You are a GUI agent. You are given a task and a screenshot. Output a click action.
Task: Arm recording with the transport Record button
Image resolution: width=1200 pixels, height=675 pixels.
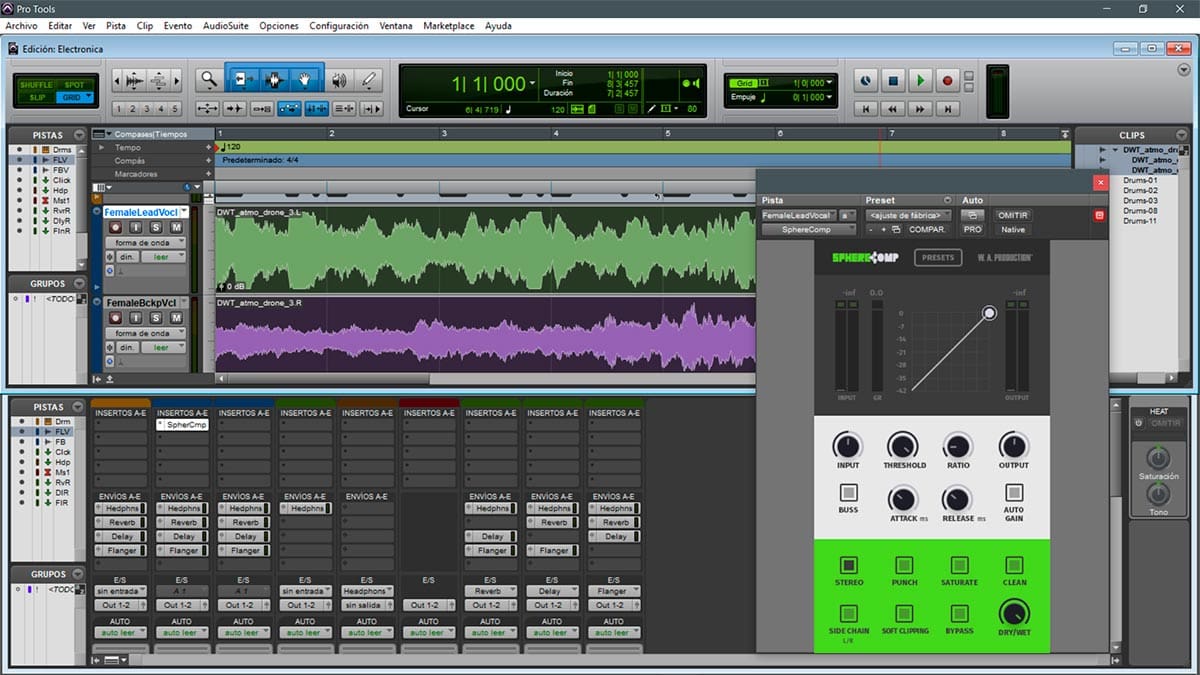pos(948,80)
